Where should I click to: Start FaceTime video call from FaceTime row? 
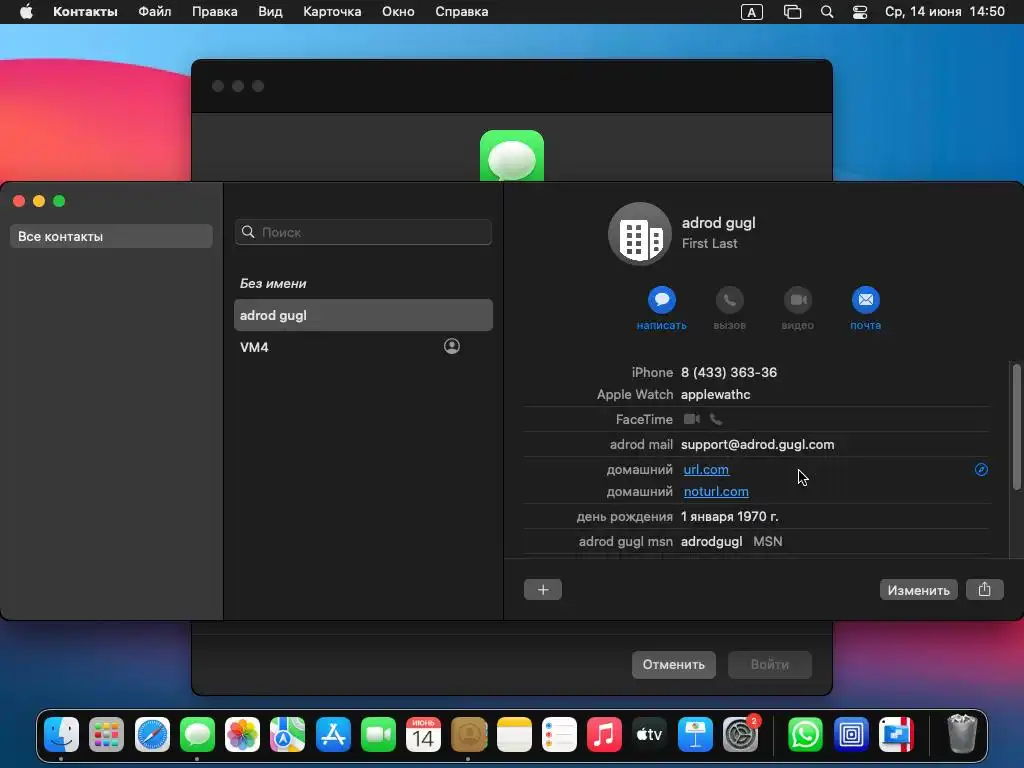(x=692, y=419)
